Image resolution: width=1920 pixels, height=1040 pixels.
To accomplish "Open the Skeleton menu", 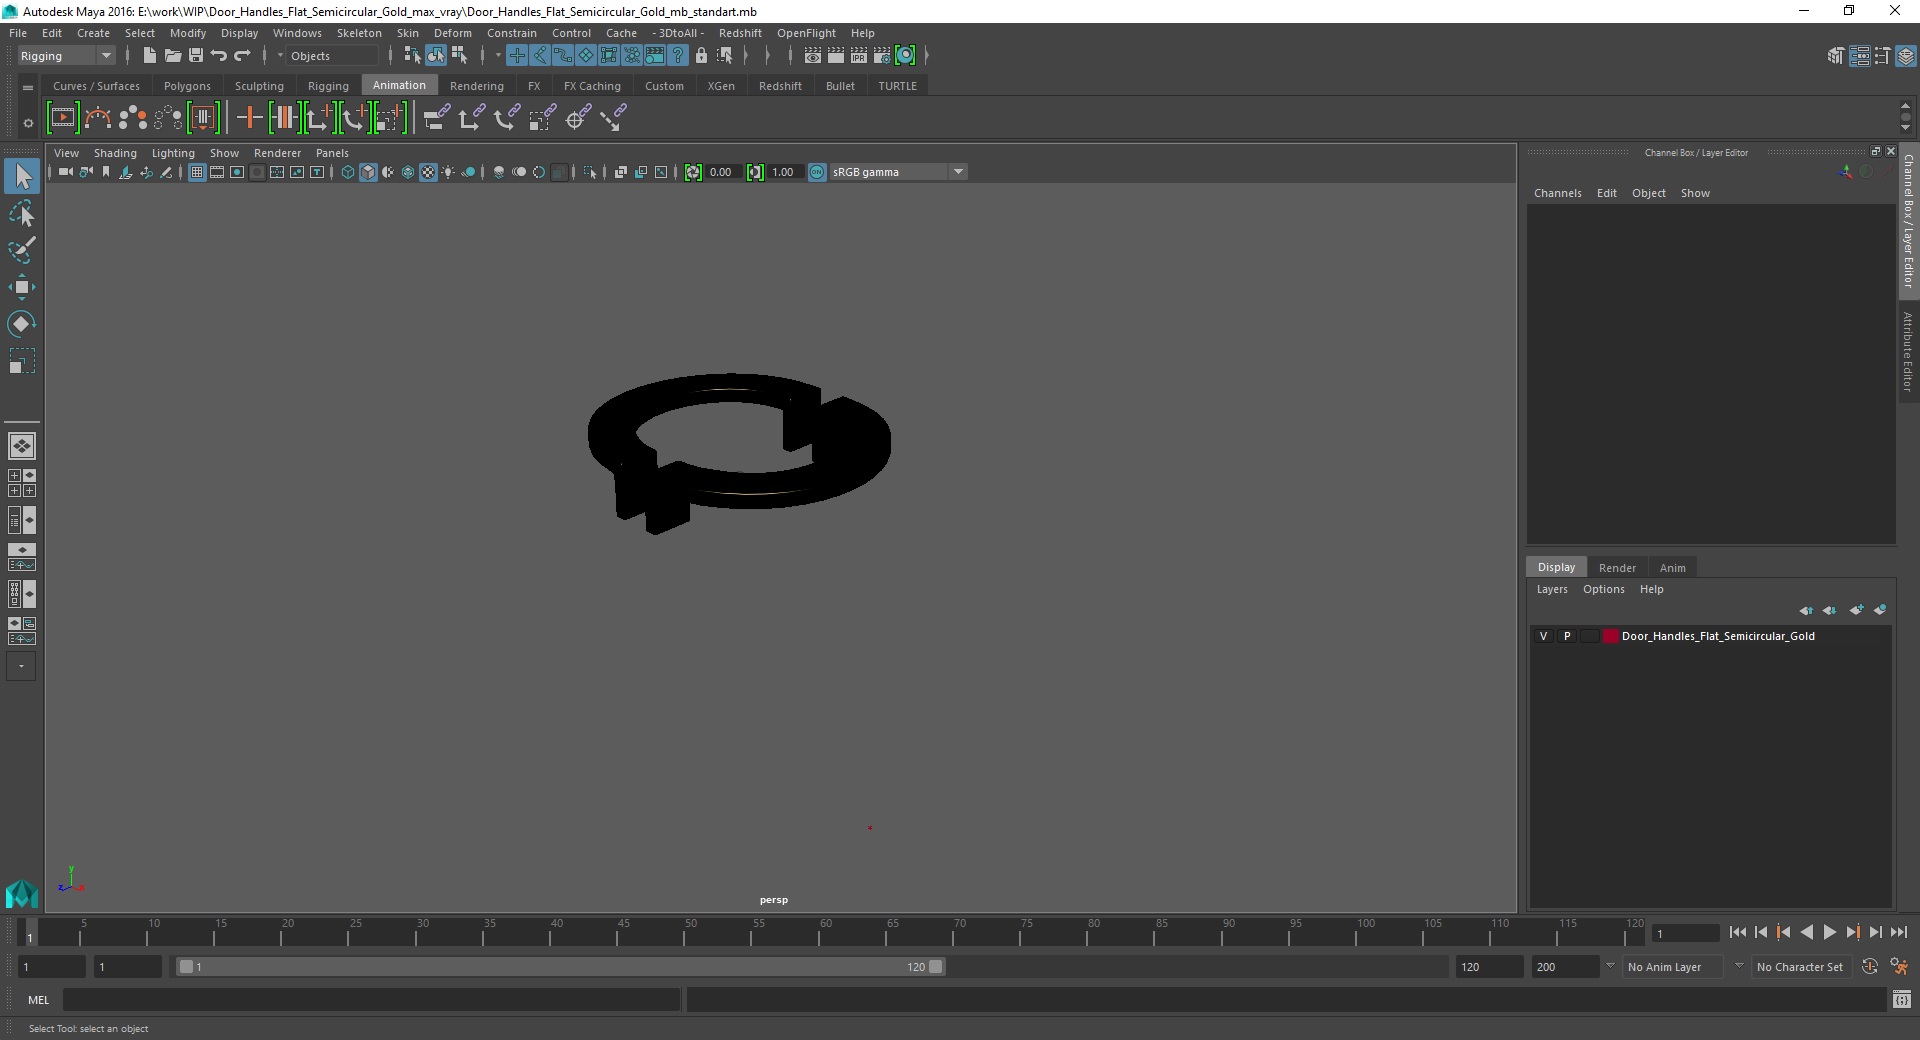I will click(359, 33).
